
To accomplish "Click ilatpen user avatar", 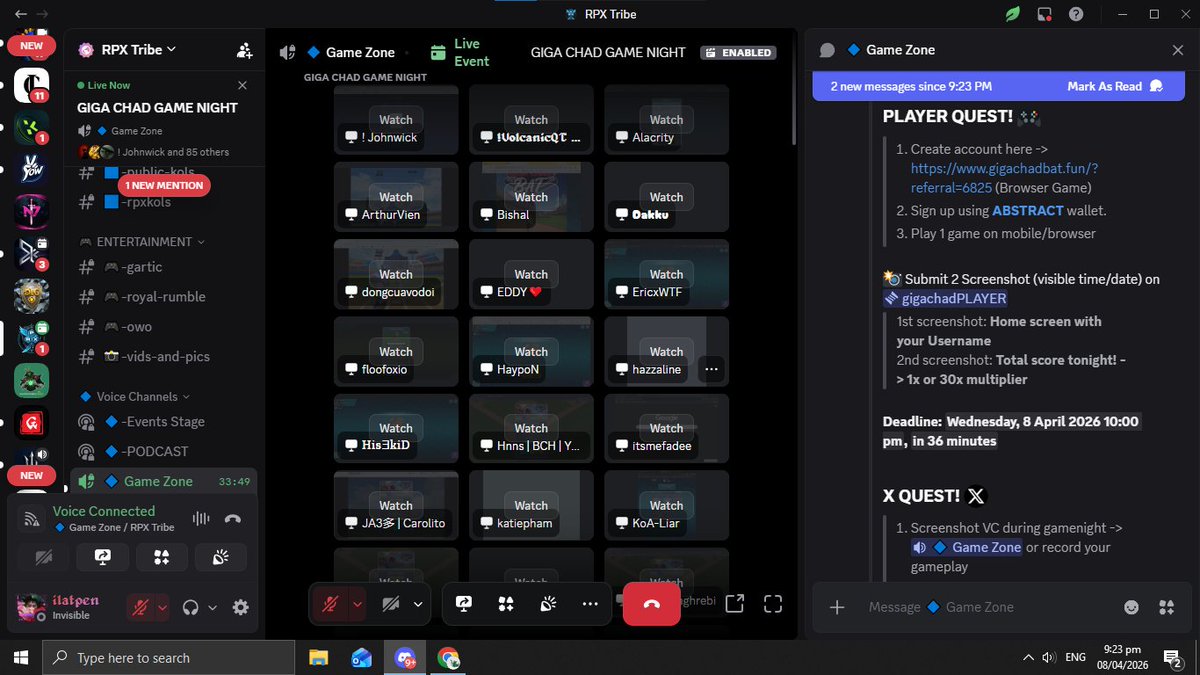I will pos(32,607).
